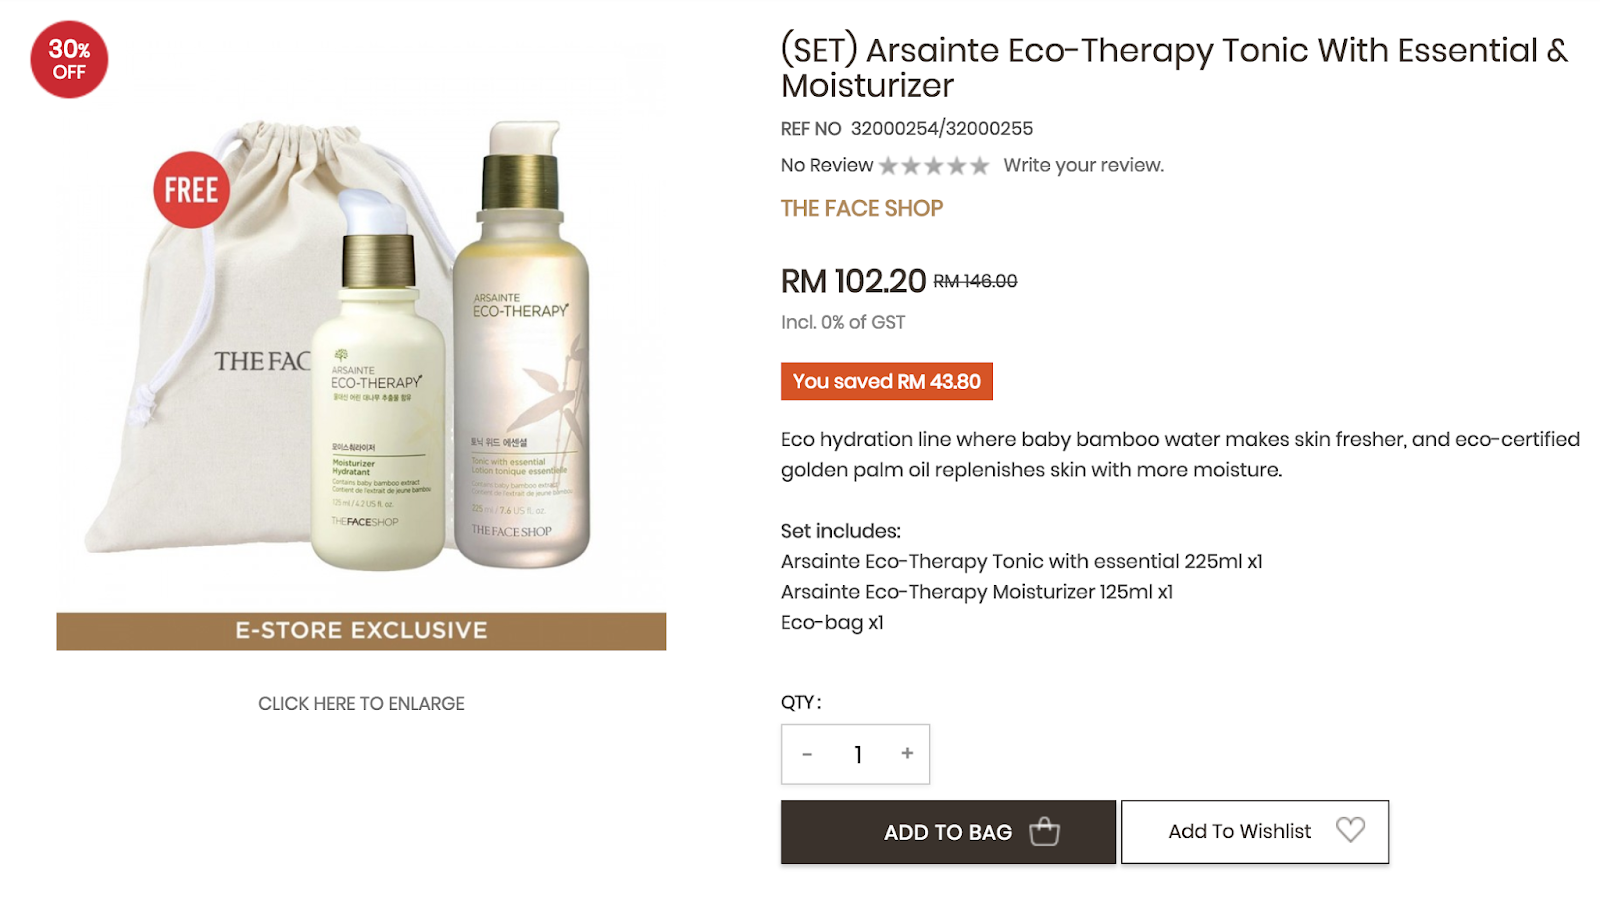The image size is (1600, 903).
Task: Click CLICK HERE TO ENLARGE text
Action: [361, 704]
